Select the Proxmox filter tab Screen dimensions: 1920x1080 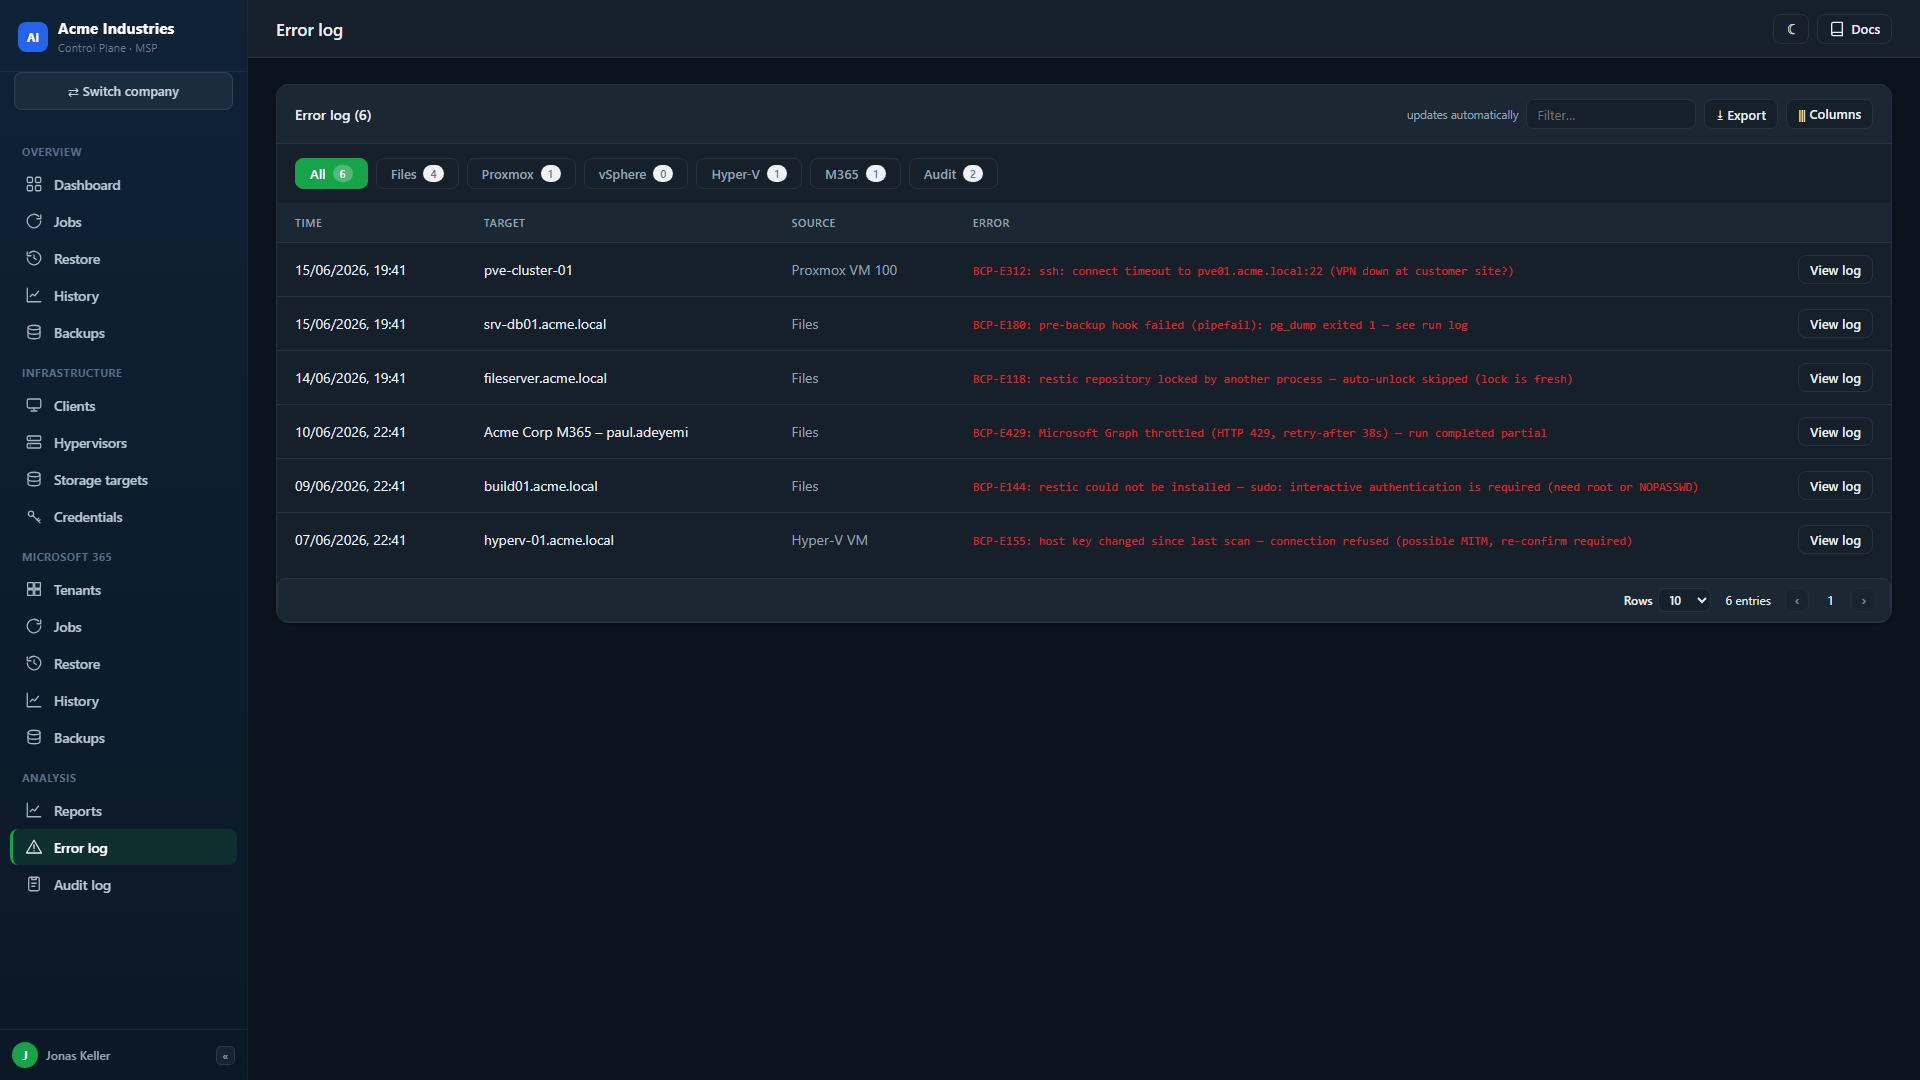[521, 174]
